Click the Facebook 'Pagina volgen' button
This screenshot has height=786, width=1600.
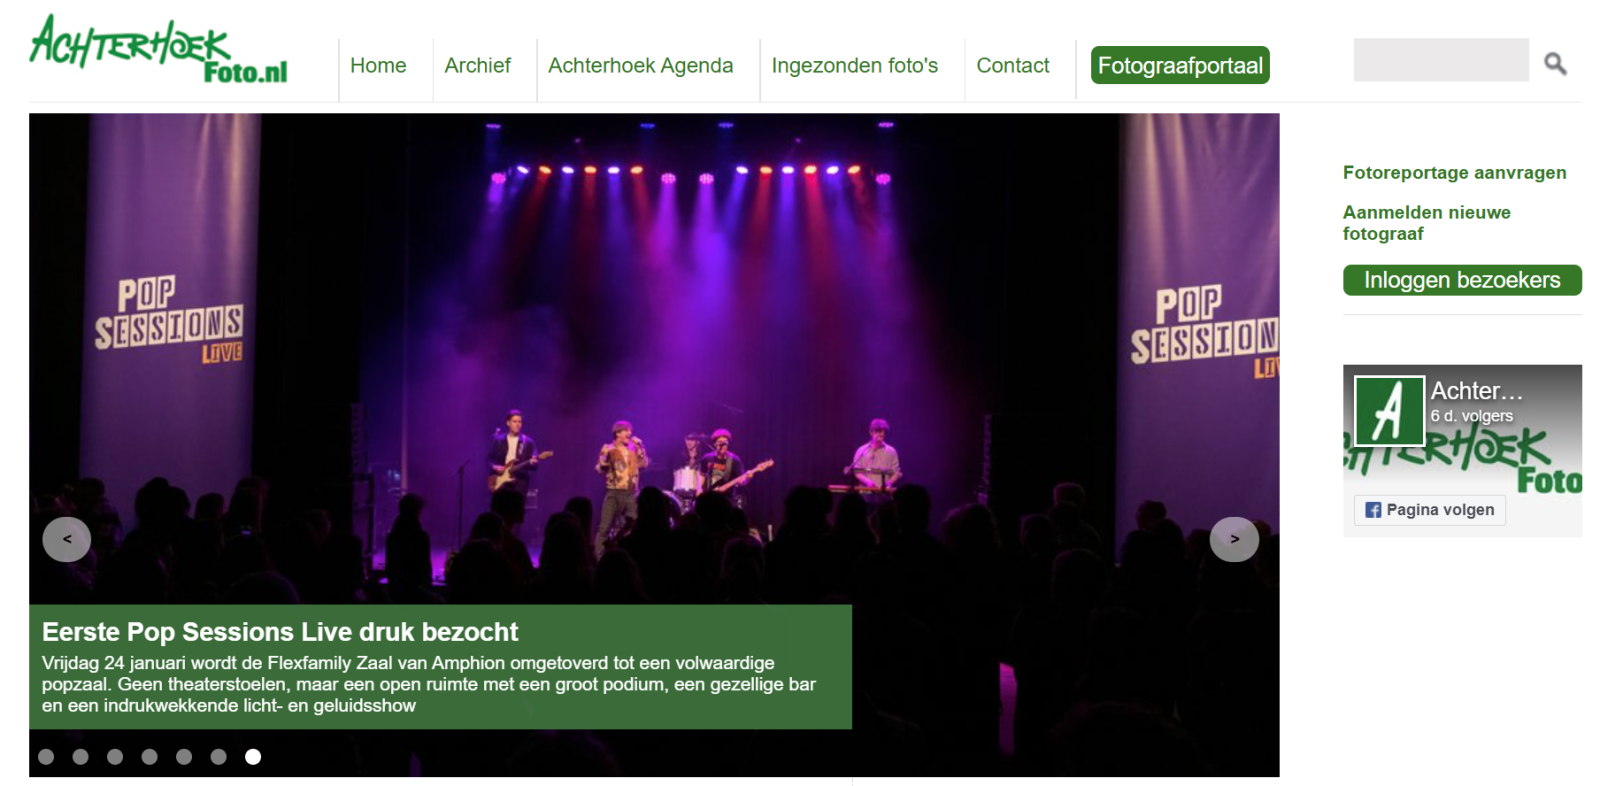pos(1429,510)
